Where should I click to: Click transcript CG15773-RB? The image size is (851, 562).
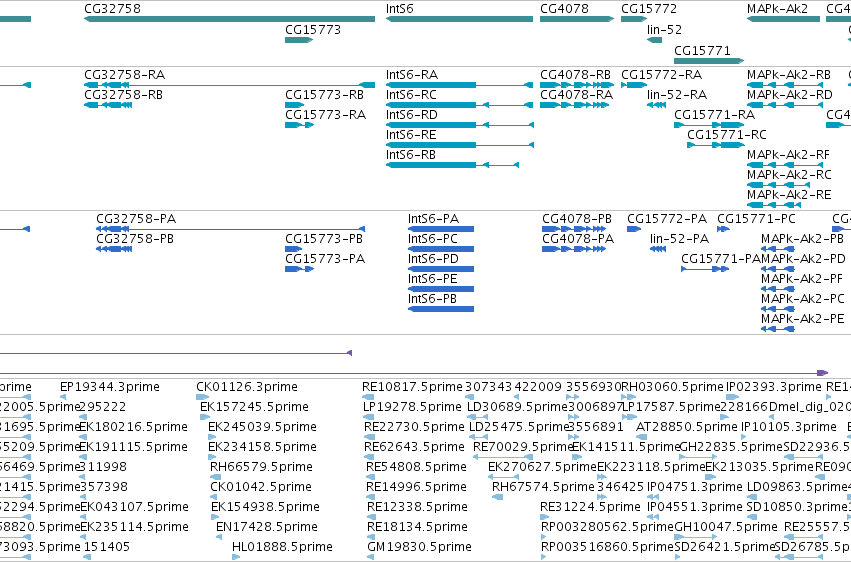click(295, 105)
